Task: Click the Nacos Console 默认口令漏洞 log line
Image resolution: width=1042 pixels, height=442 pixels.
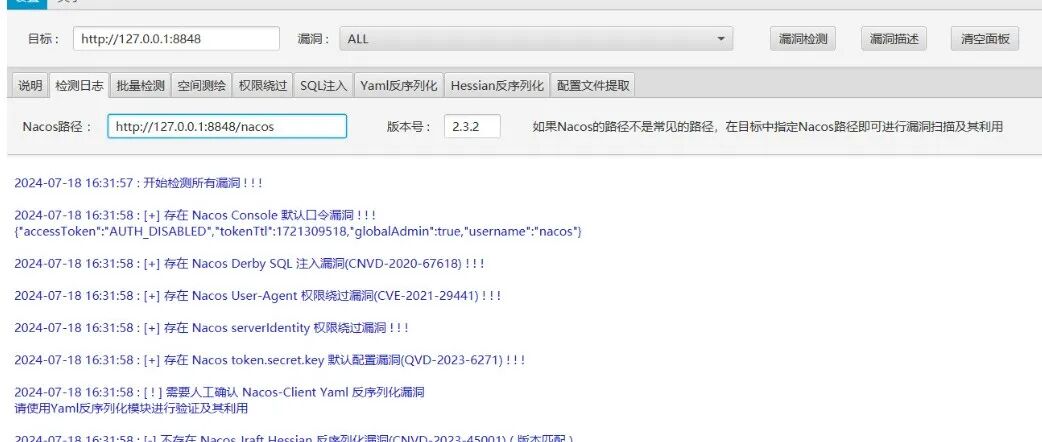Action: tap(195, 215)
